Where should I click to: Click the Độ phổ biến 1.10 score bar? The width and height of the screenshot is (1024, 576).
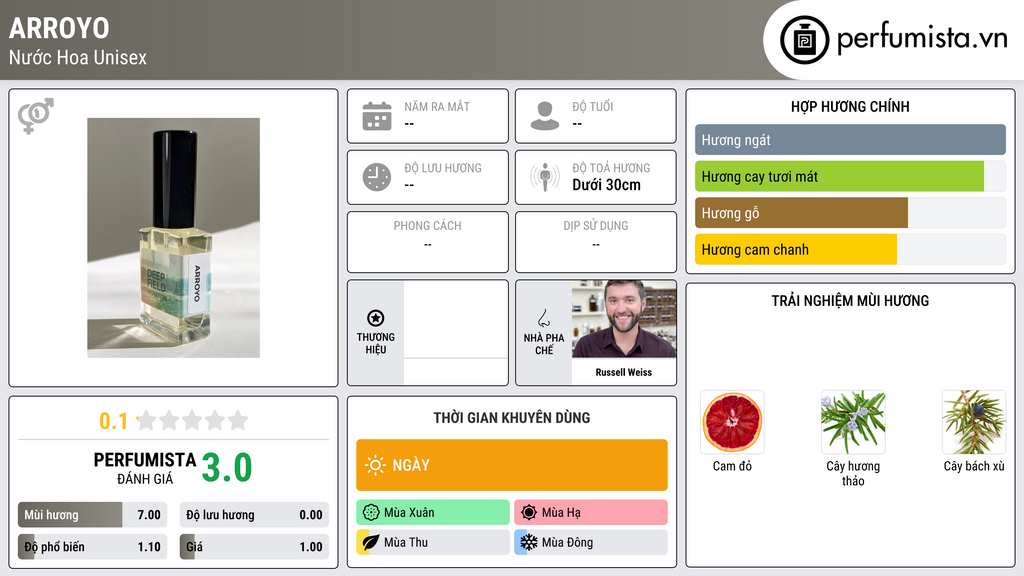(x=93, y=547)
